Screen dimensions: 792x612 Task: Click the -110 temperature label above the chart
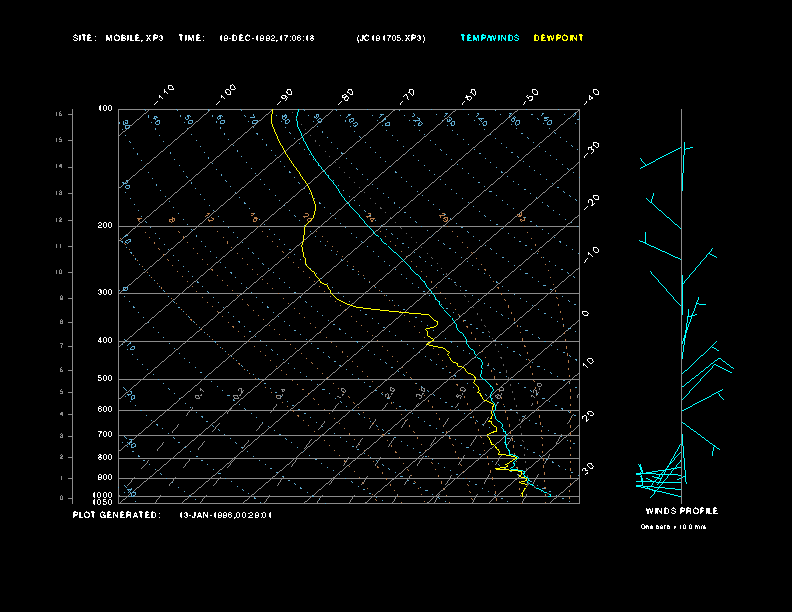point(164,94)
